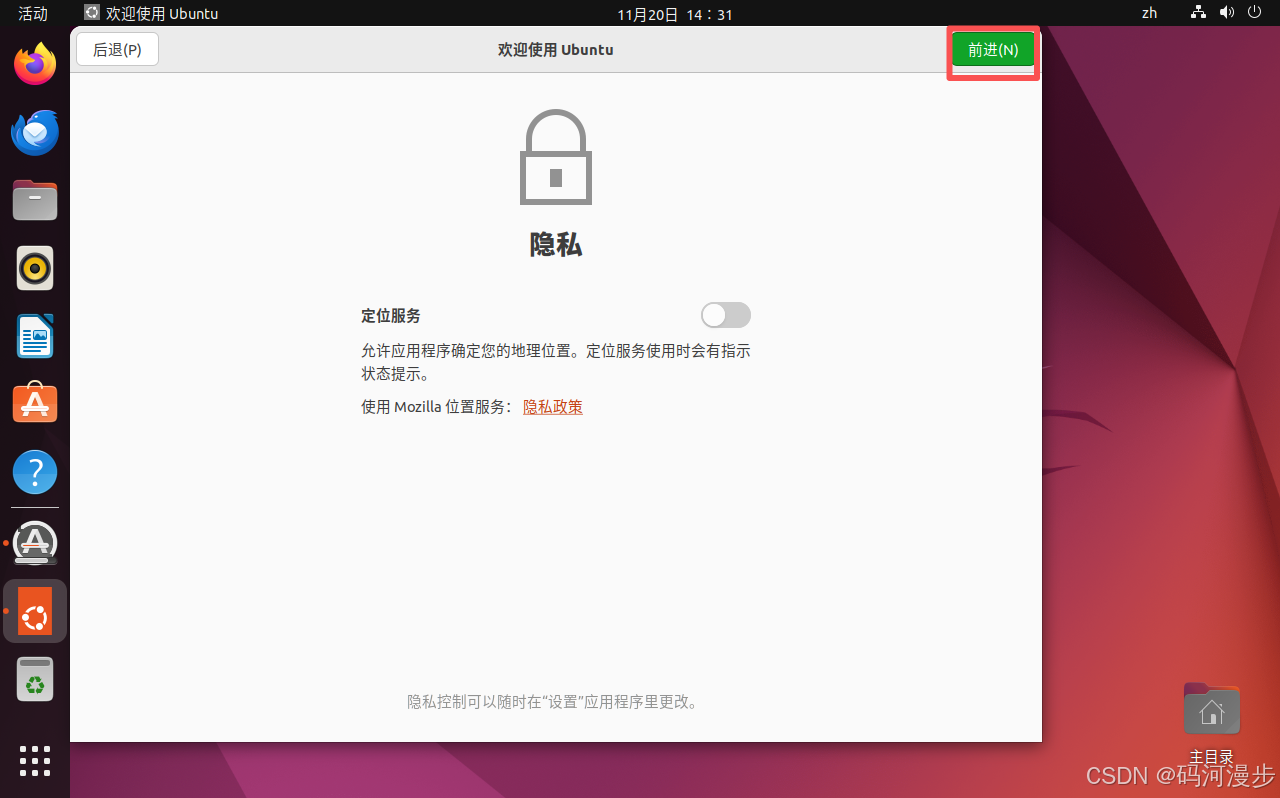Open Ubuntu Software store icon
The width and height of the screenshot is (1280, 798).
(x=35, y=403)
